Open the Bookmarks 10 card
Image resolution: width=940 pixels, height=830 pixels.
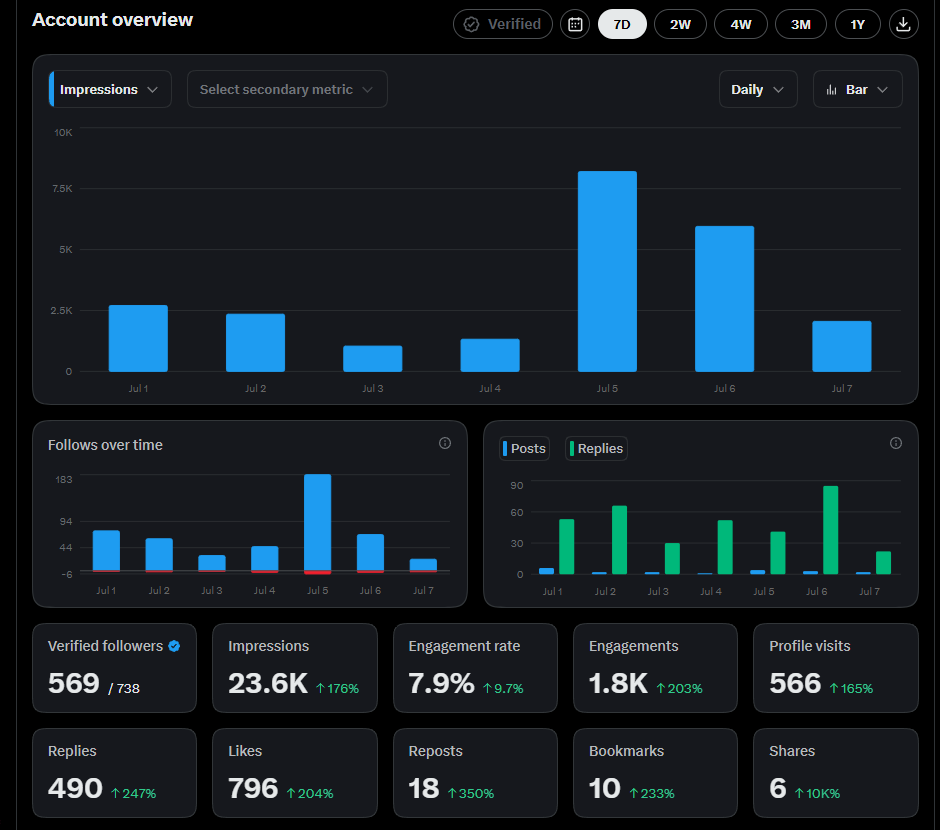655,773
